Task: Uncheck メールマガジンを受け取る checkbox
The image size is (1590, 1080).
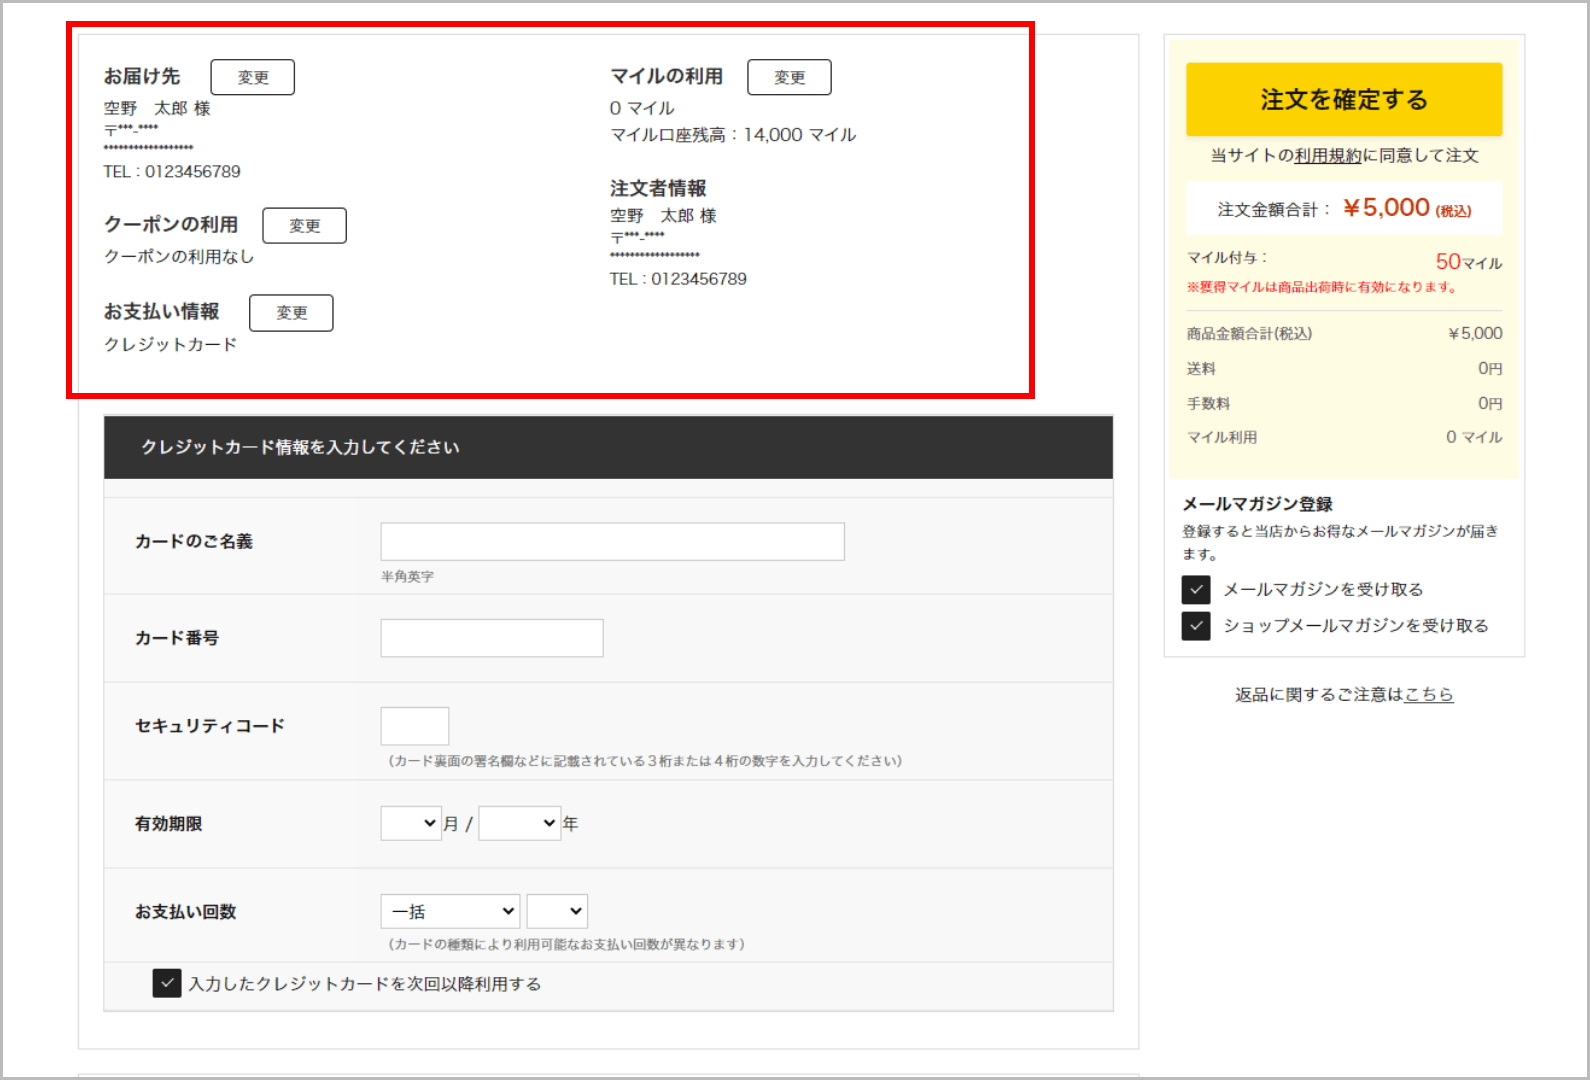Action: [1196, 589]
